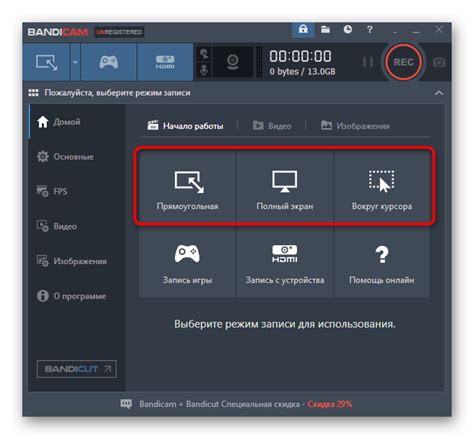The width and height of the screenshot is (474, 439).
Task: Click the UNREGISTERED badge
Action: pos(119,32)
